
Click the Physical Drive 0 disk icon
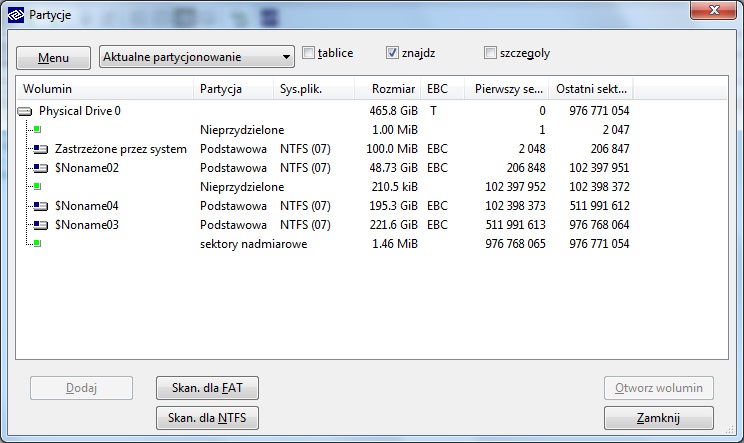25,111
